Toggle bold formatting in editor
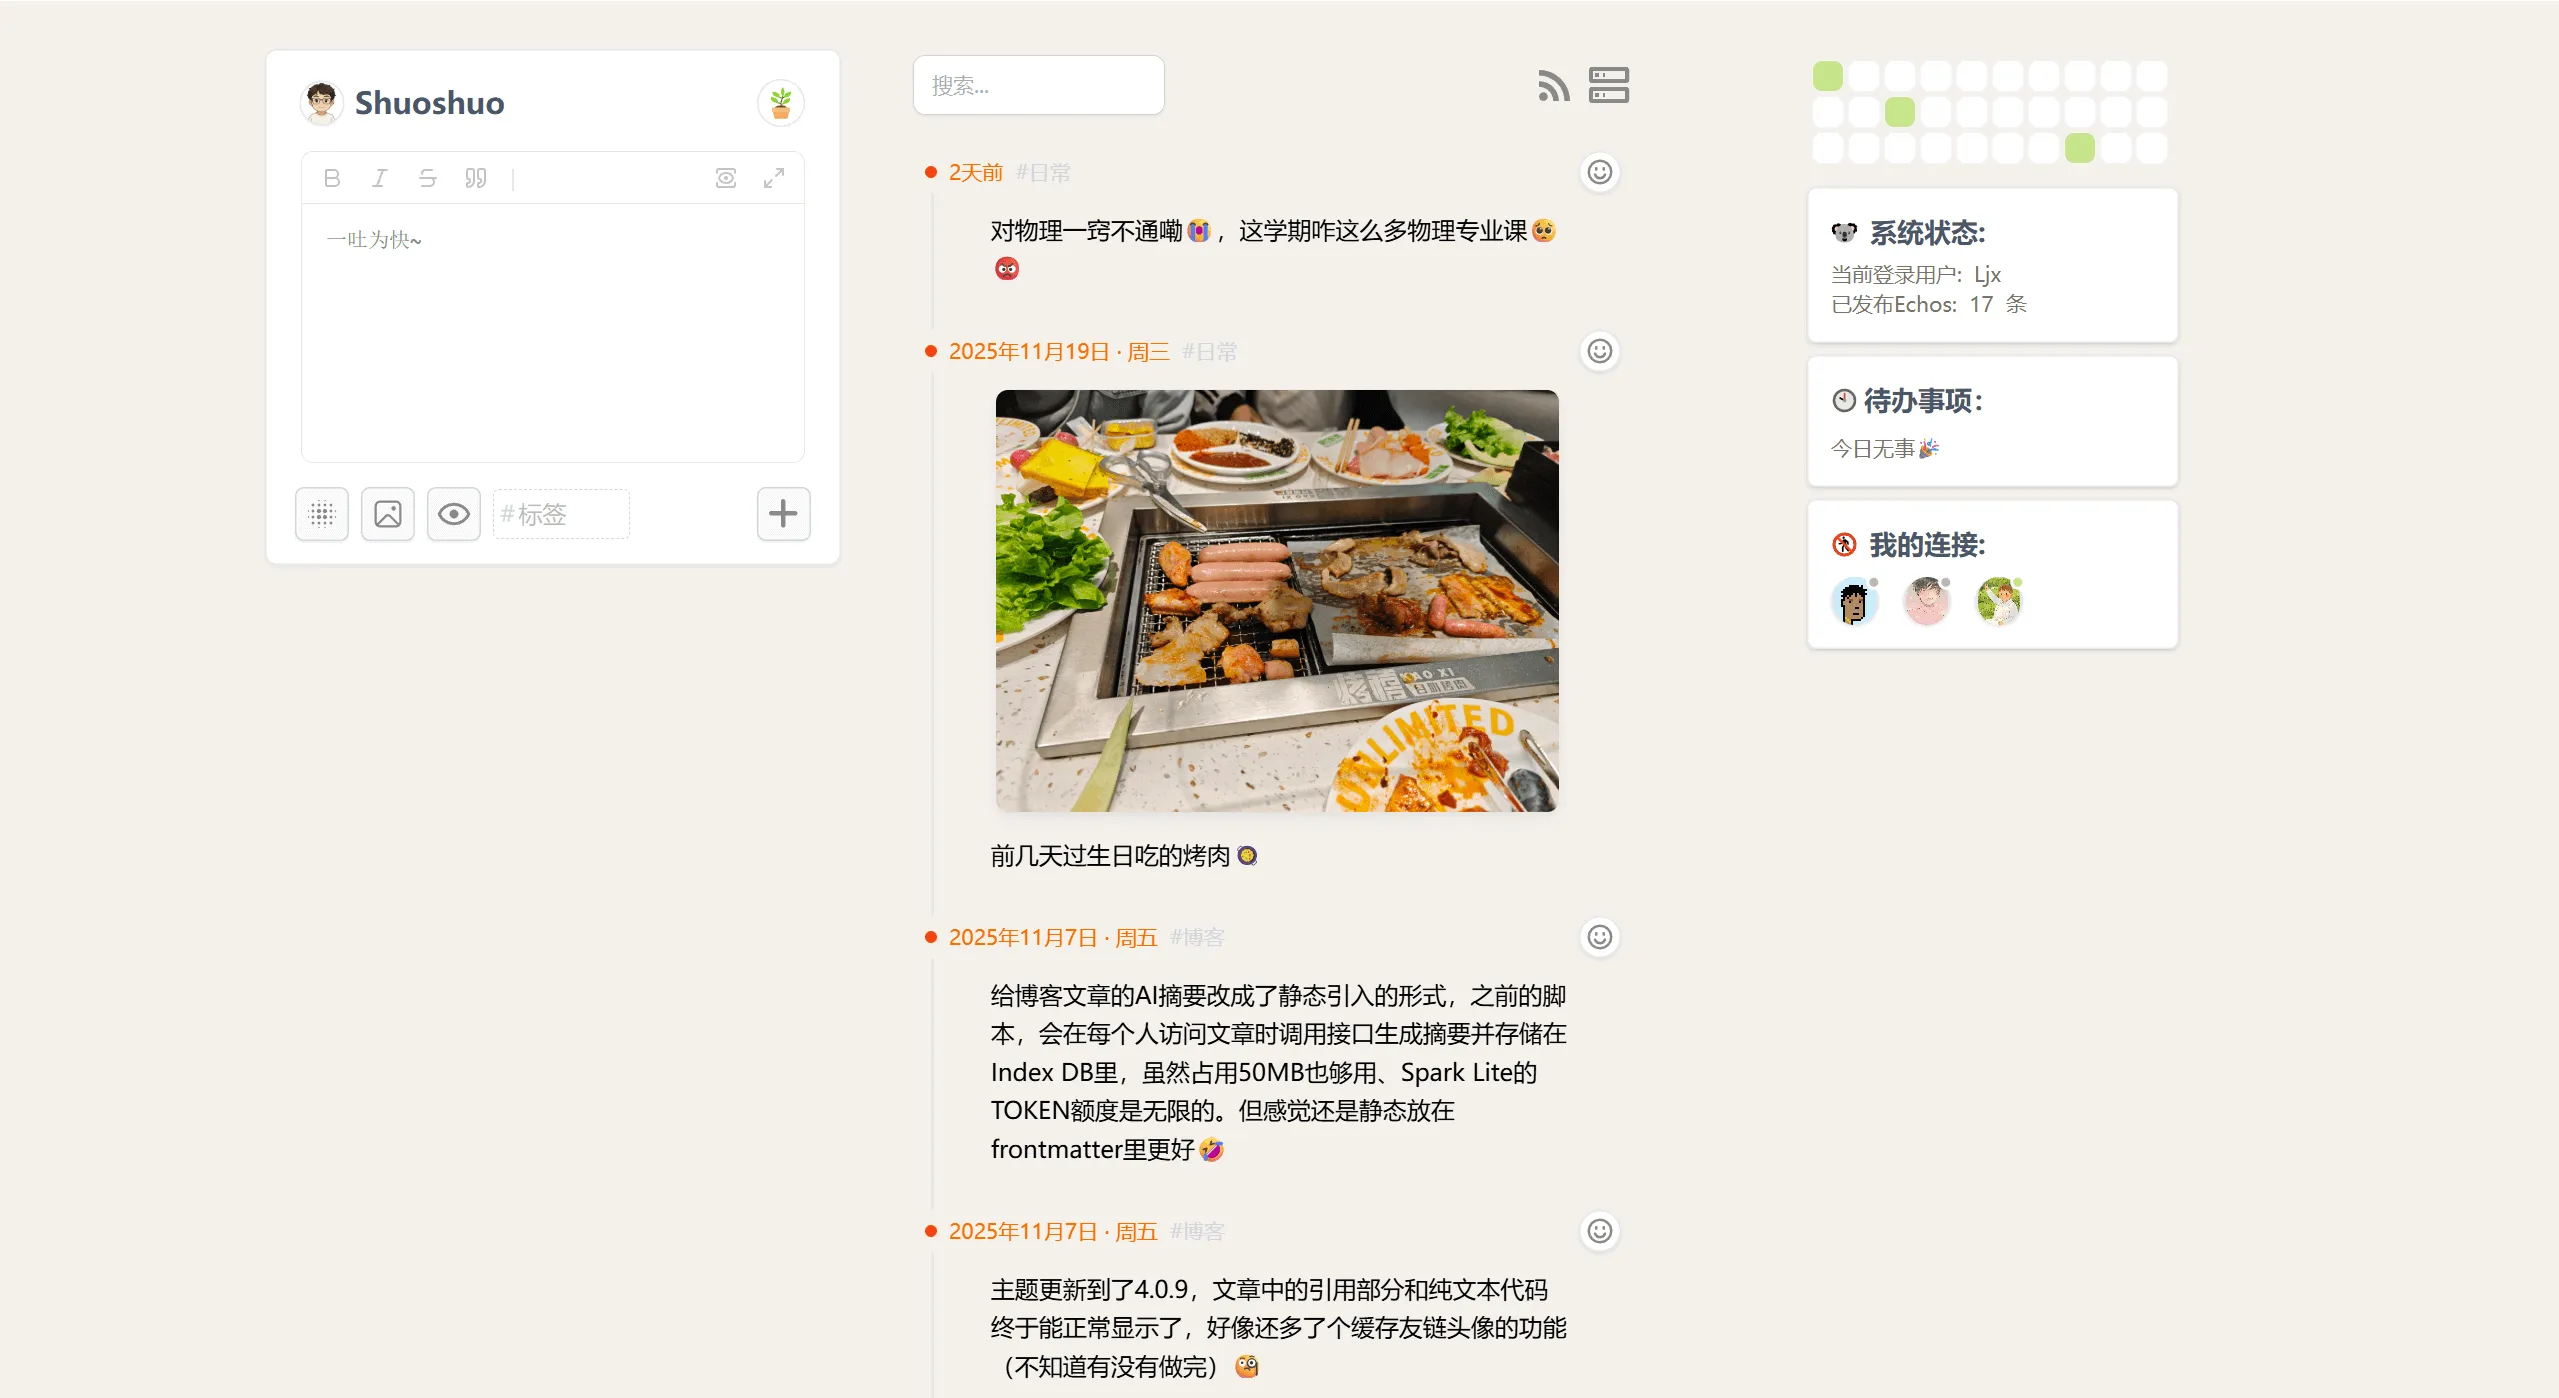 pyautogui.click(x=332, y=178)
